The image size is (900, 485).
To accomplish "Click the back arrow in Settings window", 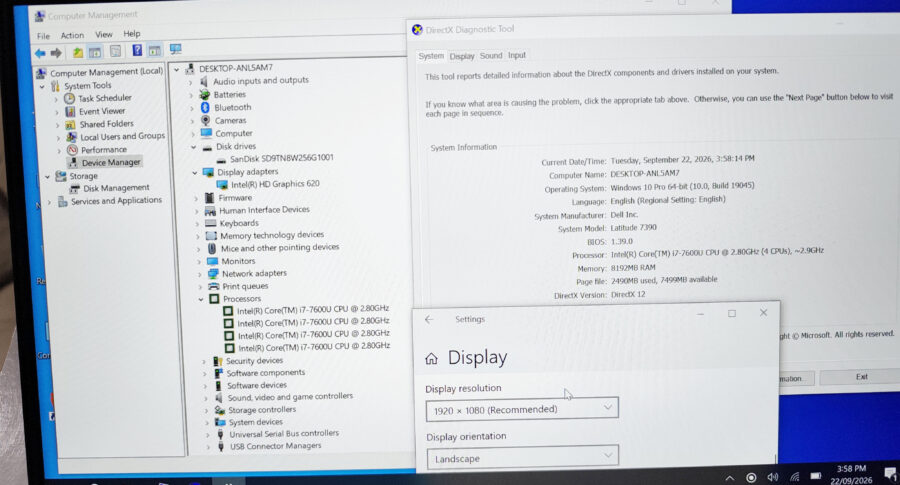I will [x=429, y=320].
